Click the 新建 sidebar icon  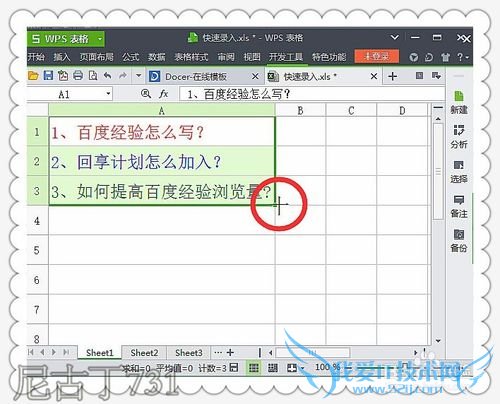click(x=459, y=102)
